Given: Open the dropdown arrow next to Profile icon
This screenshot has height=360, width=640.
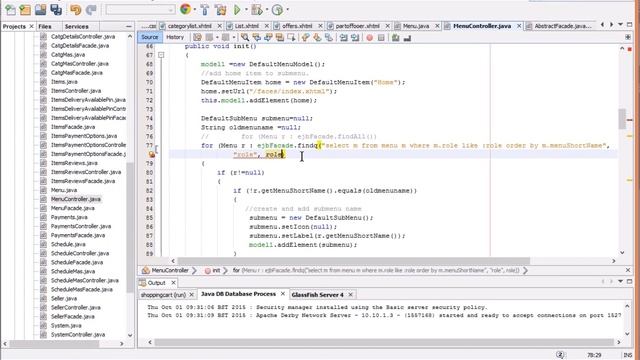Looking at the screenshot, I should (x=287, y=9).
